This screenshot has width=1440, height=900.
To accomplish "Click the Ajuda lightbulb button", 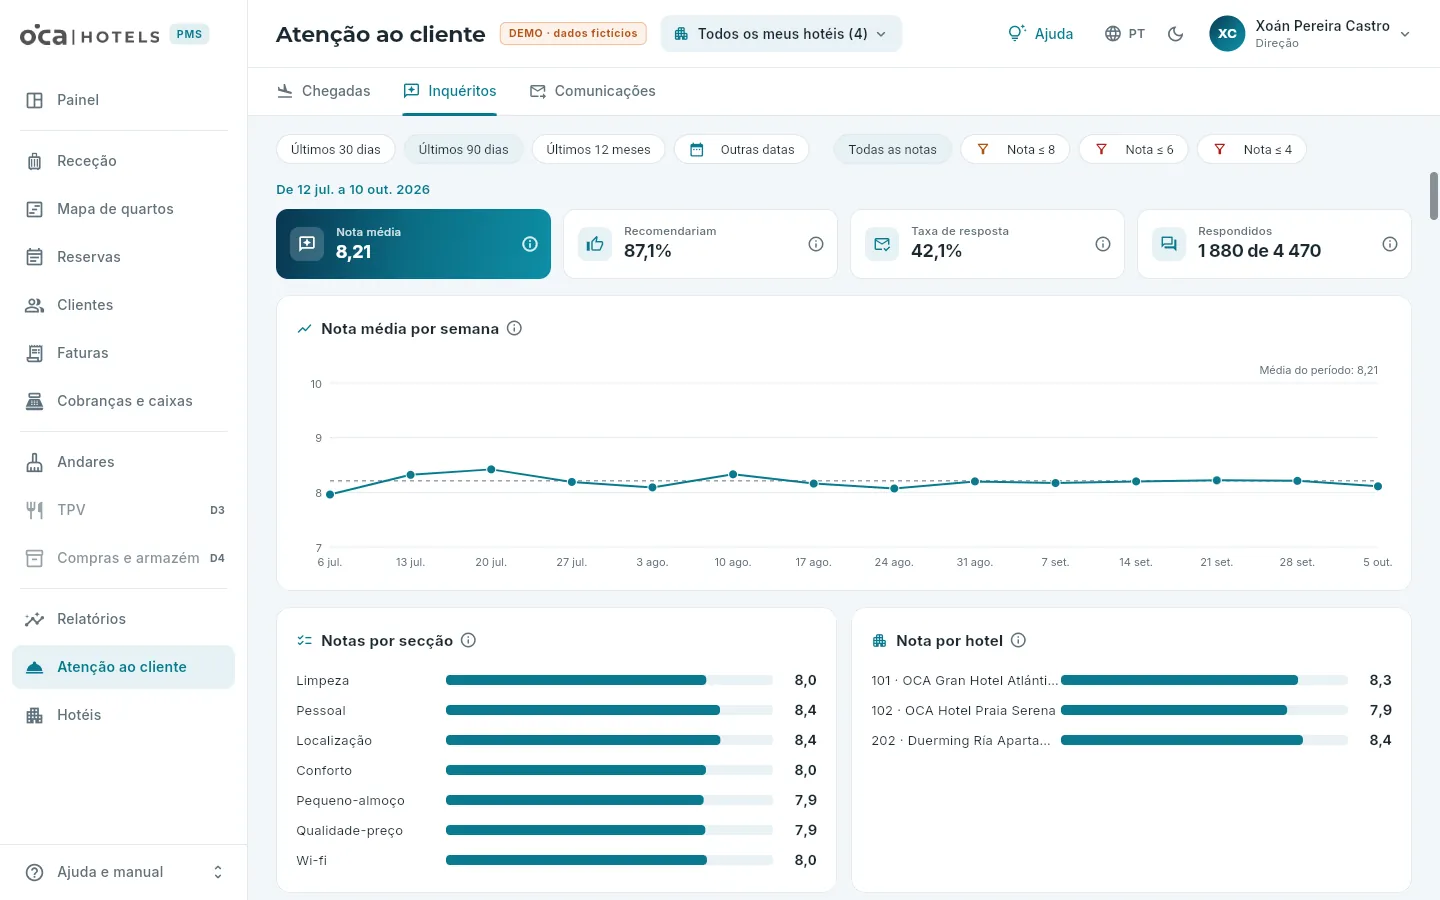I will click(1041, 34).
